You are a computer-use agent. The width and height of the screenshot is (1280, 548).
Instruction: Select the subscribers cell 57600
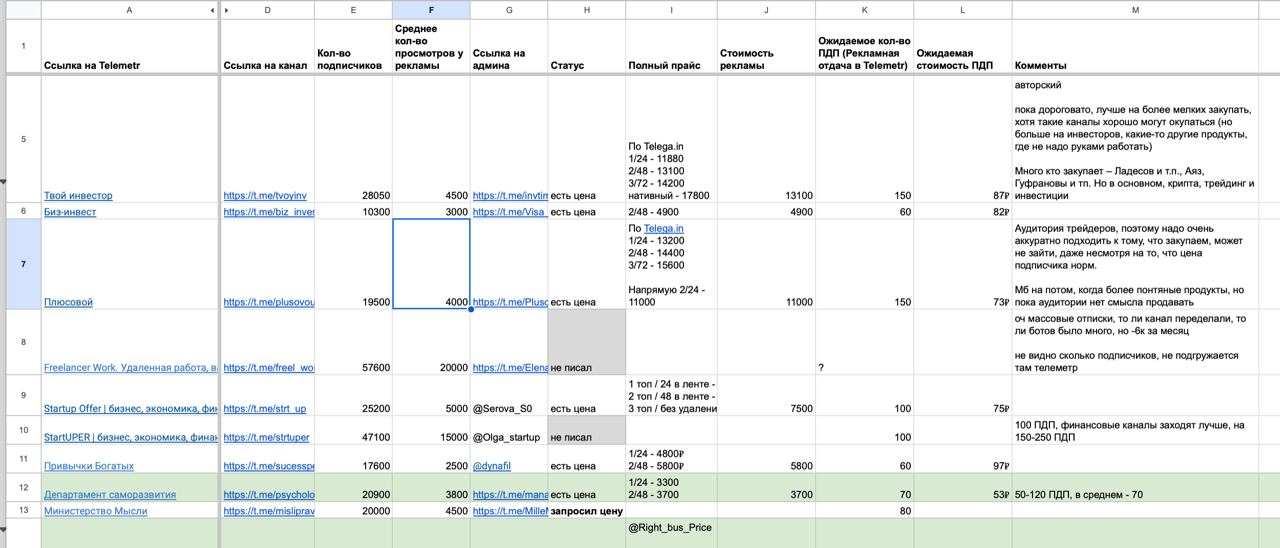tap(353, 342)
